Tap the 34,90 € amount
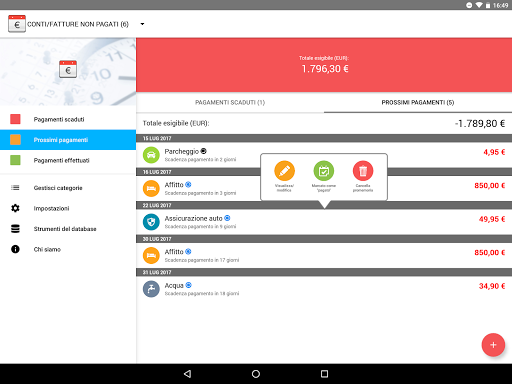512x384 pixels. point(492,286)
